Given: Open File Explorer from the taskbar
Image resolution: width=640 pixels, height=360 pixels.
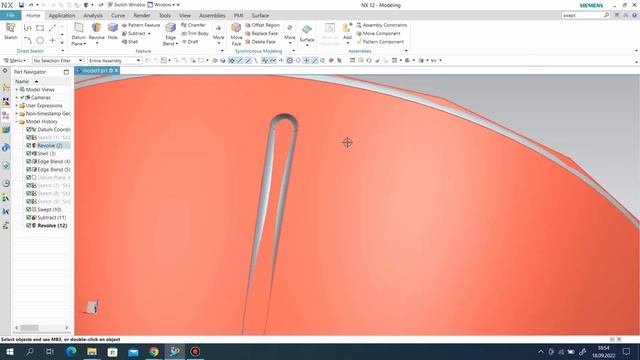Looking at the screenshot, I should [92, 351].
